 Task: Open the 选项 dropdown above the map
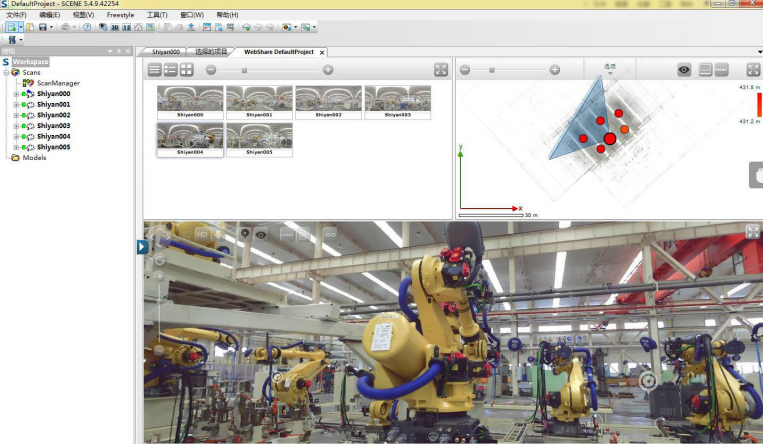click(x=610, y=69)
